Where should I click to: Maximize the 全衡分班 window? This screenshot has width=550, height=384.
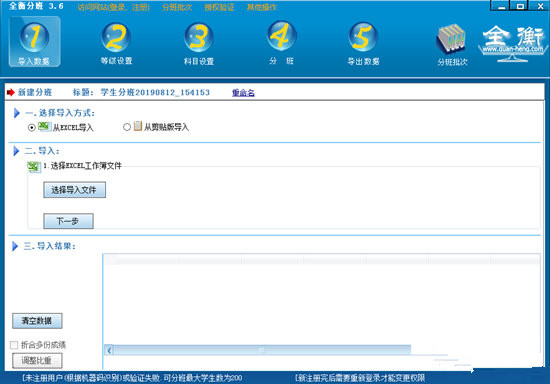click(520, 6)
